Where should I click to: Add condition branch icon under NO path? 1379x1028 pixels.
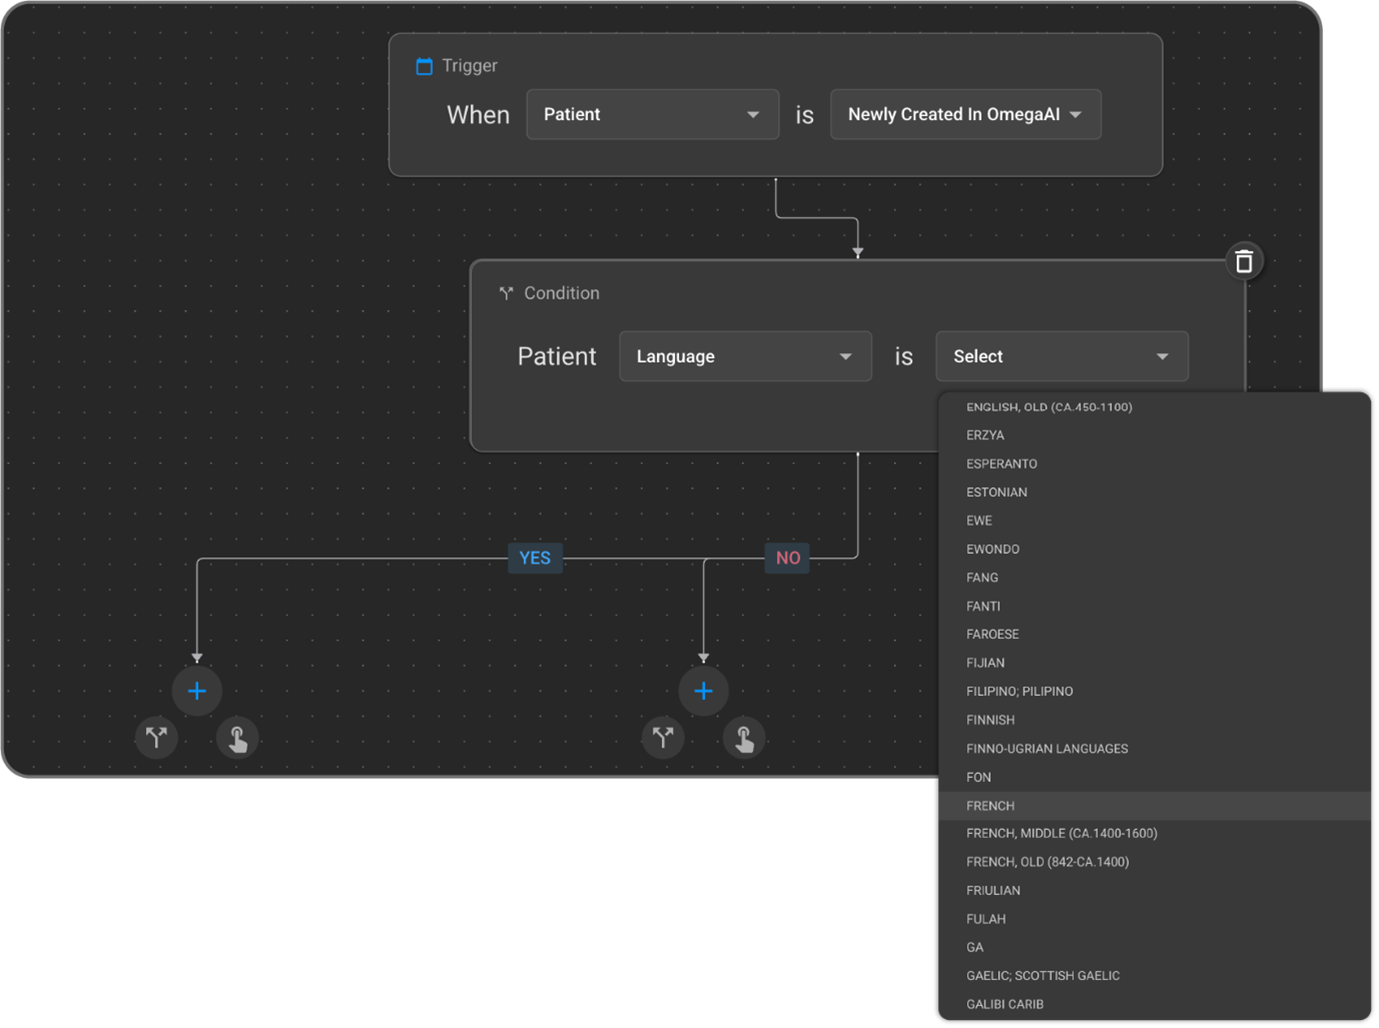[x=662, y=738]
